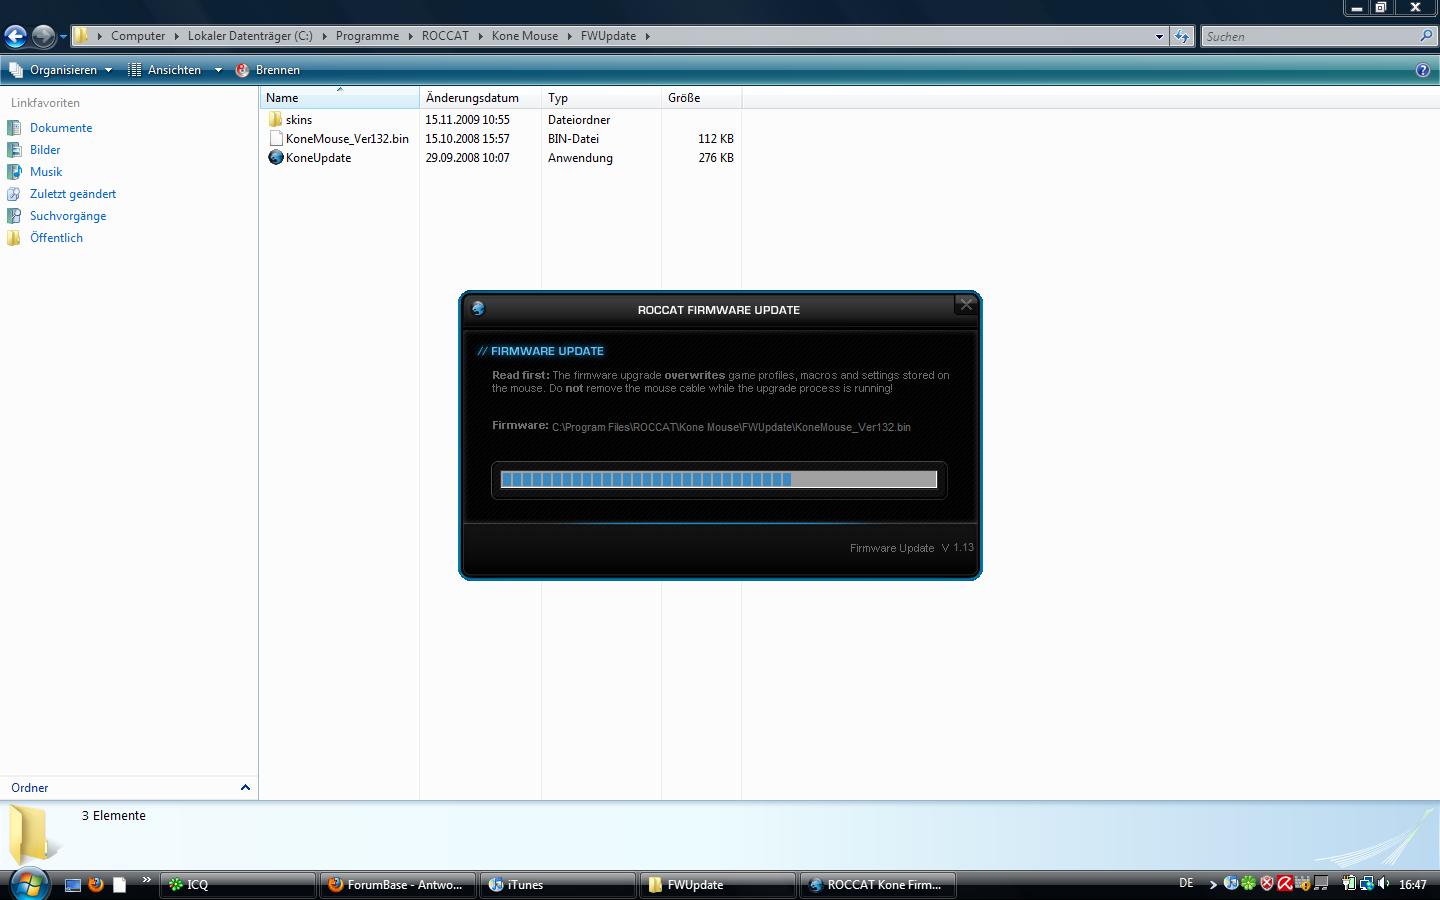The height and width of the screenshot is (900, 1440).
Task: Click the volume speaker tray icon
Action: tap(1384, 883)
